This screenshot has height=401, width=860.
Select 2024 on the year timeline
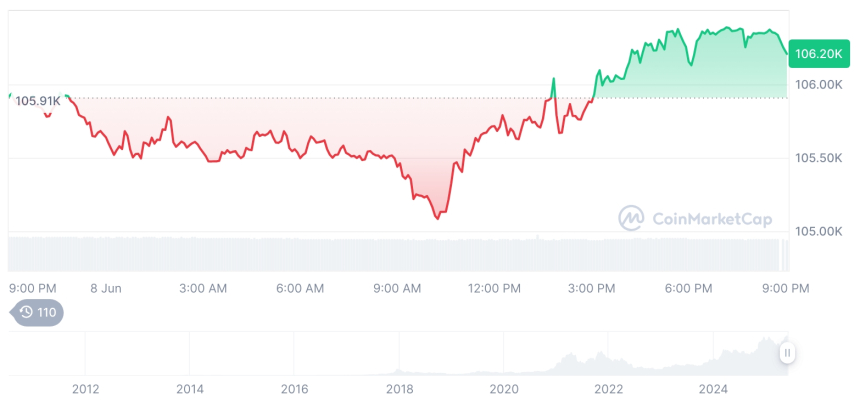pyautogui.click(x=714, y=389)
